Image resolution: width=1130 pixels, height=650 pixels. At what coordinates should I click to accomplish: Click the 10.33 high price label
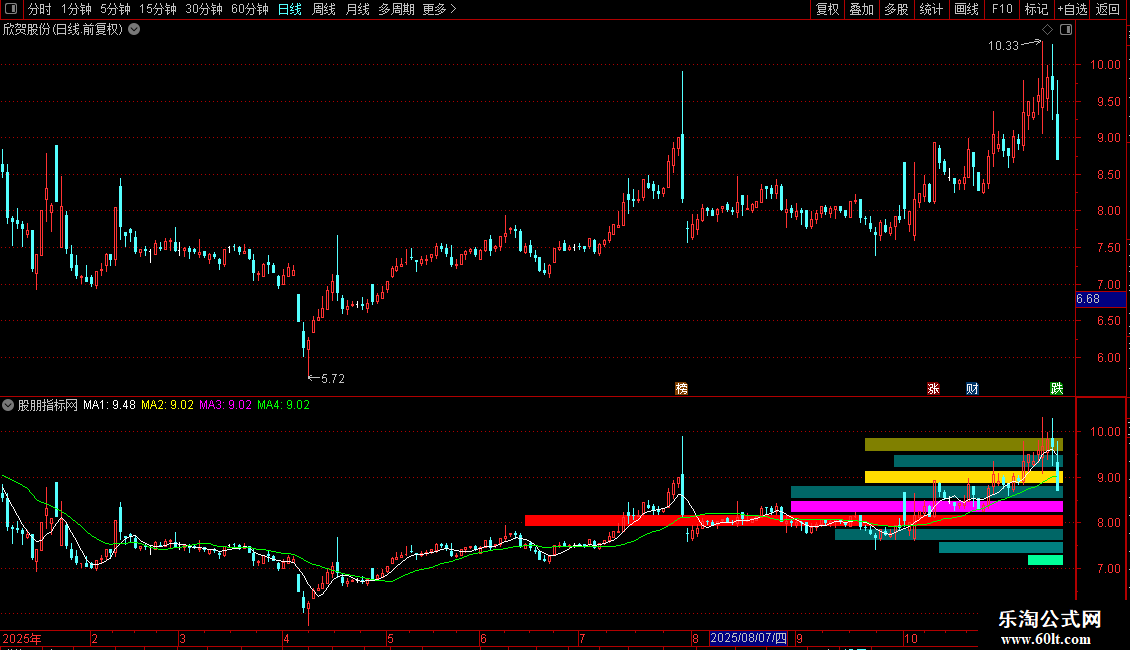point(1003,45)
